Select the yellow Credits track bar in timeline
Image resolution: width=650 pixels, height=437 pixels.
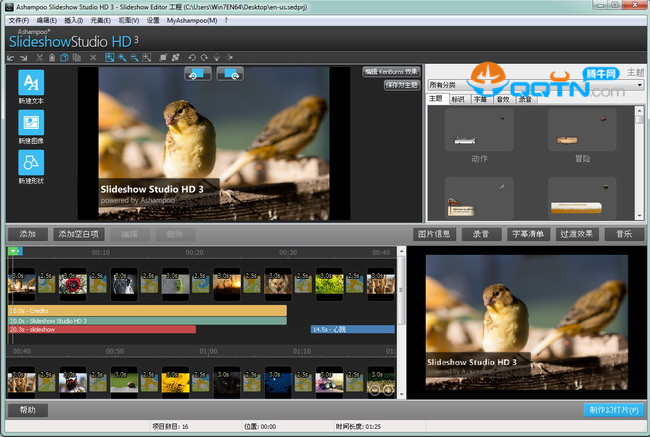pos(147,311)
